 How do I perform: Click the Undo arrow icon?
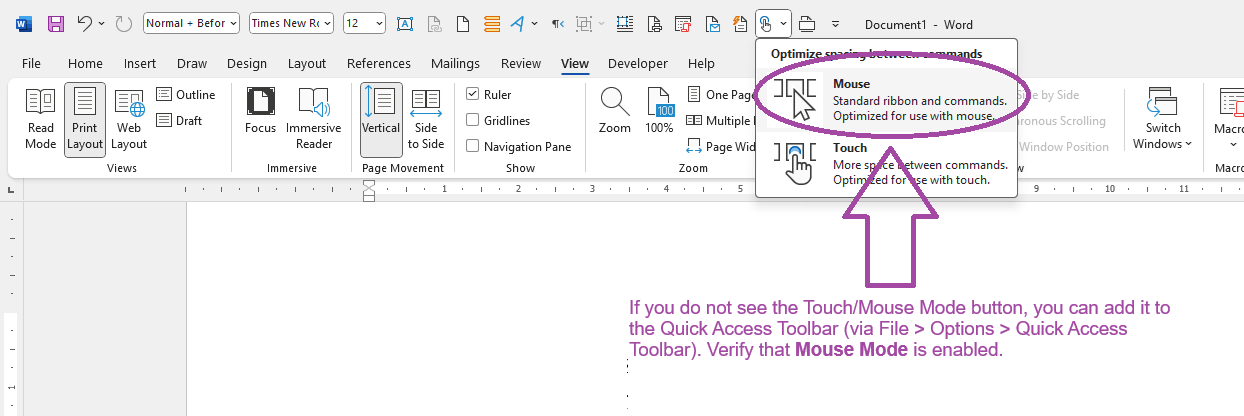85,23
